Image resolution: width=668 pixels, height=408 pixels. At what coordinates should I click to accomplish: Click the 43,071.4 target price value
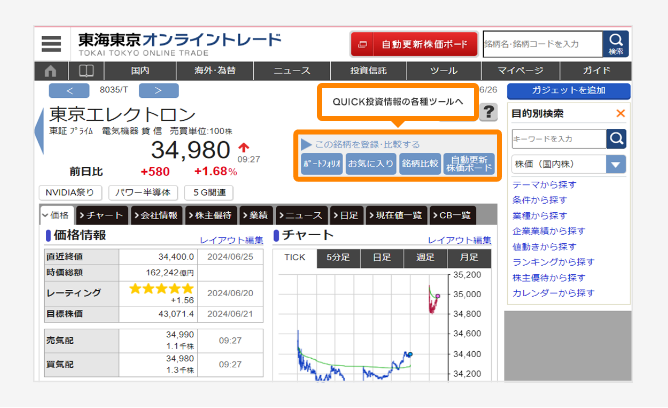pyautogui.click(x=176, y=314)
